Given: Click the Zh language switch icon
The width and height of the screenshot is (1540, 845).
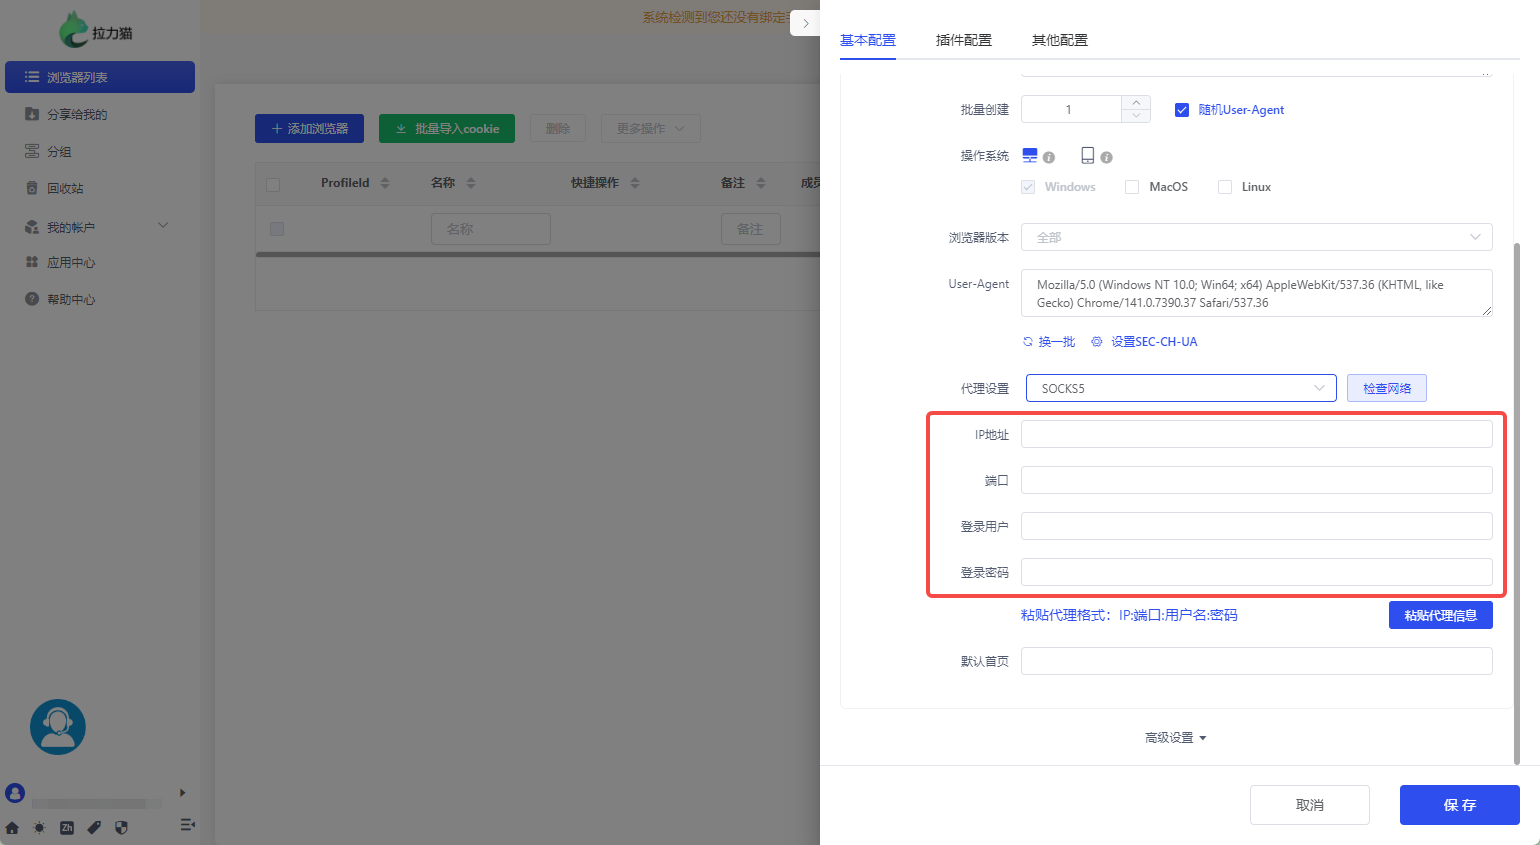Looking at the screenshot, I should pos(67,828).
